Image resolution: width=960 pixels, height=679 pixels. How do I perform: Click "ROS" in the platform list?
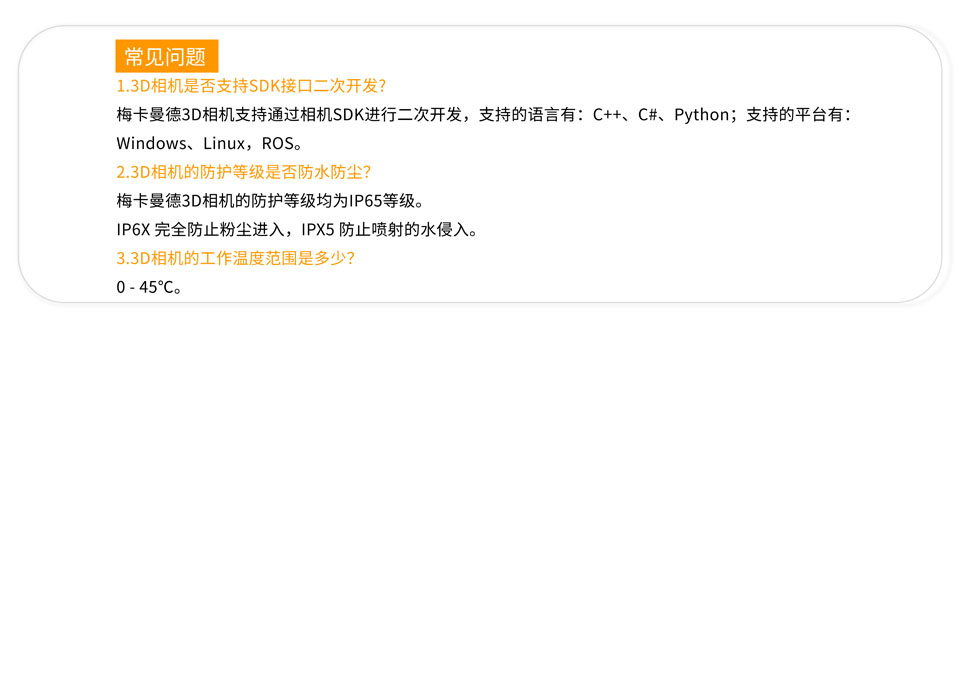278,144
